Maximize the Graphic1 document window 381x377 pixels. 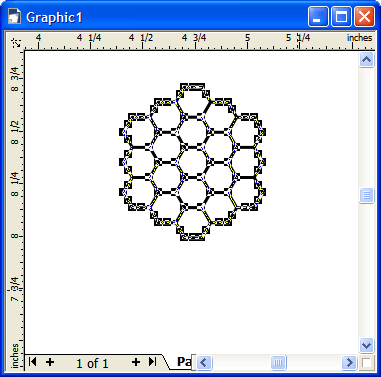coord(341,16)
